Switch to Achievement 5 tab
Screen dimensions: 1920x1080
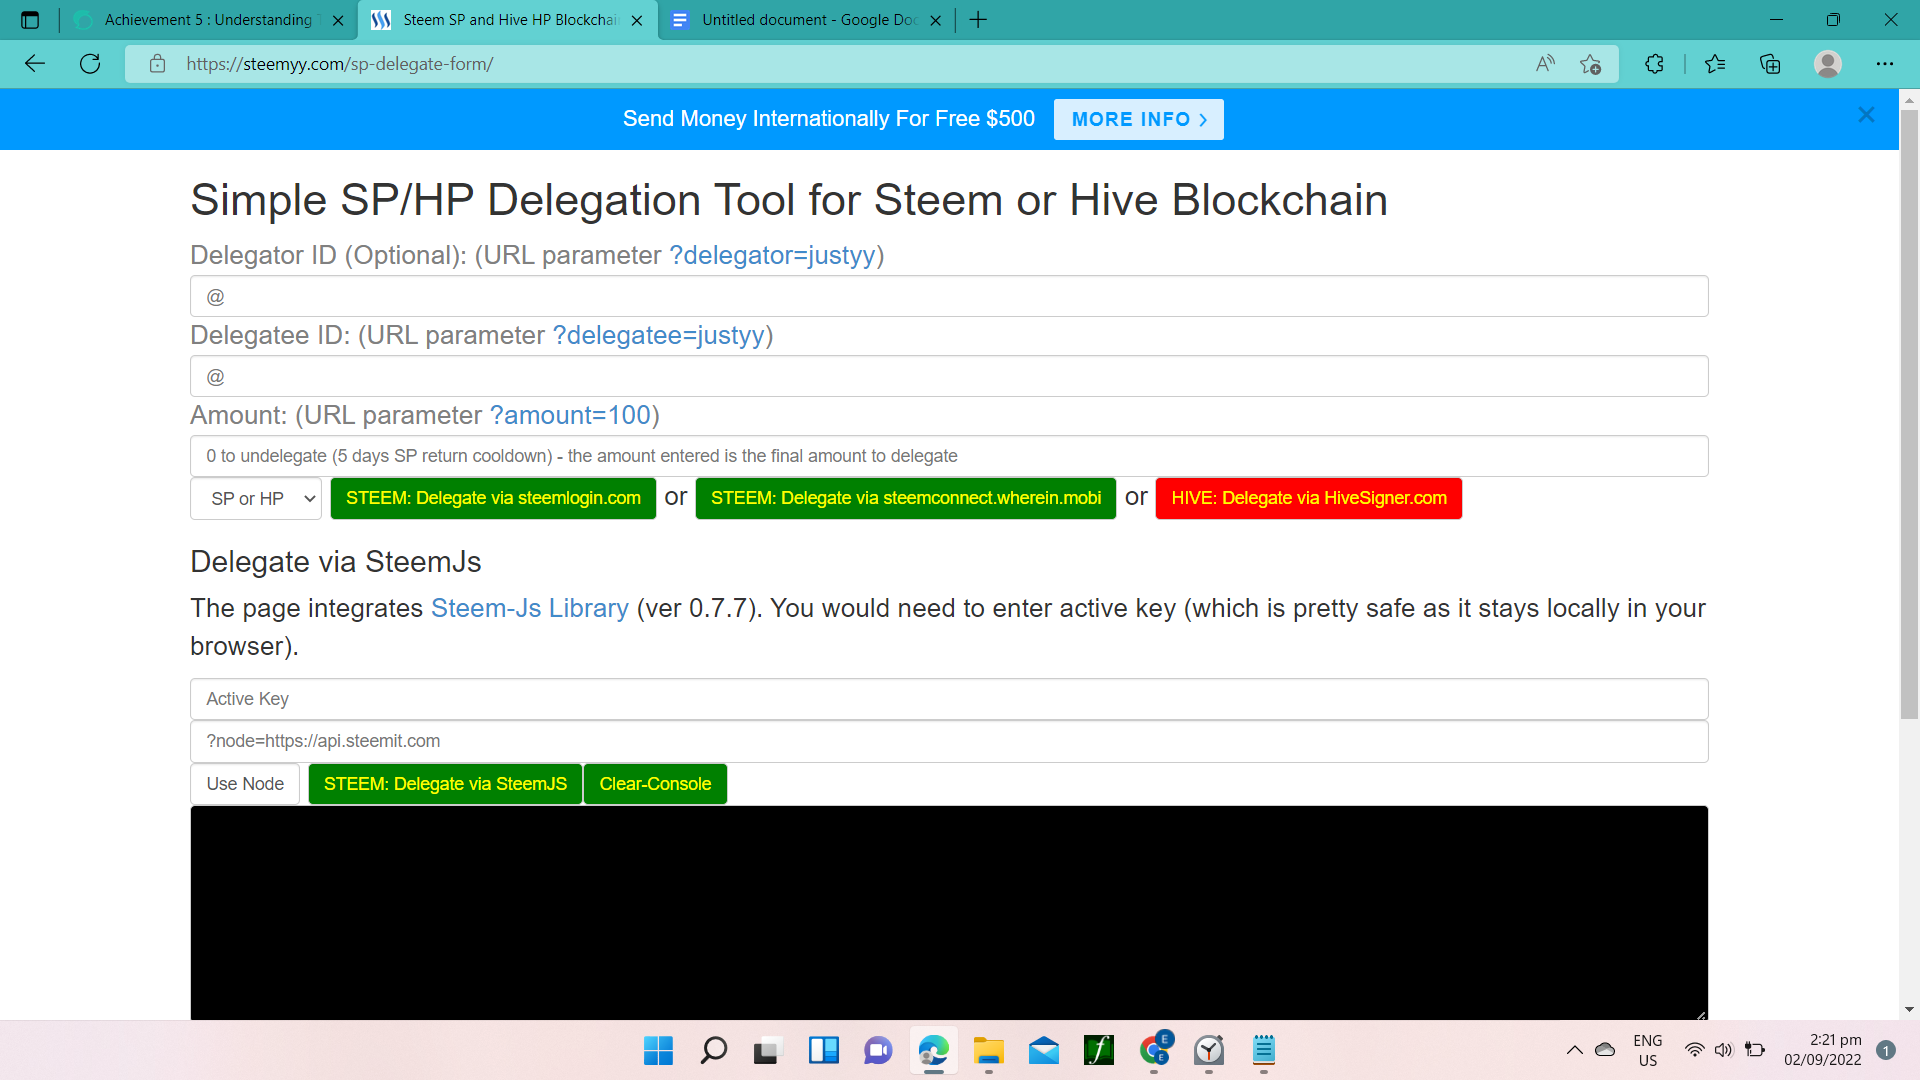(208, 20)
